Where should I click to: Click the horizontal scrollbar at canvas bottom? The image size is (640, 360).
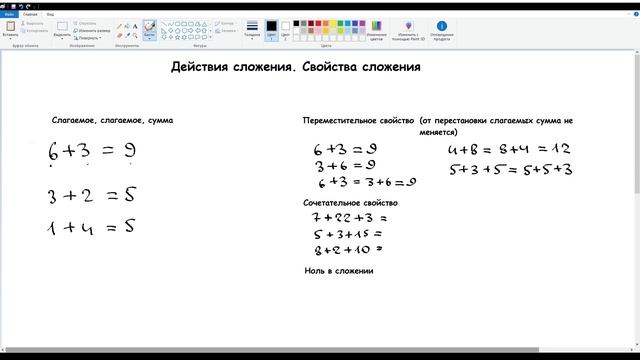click(272, 350)
